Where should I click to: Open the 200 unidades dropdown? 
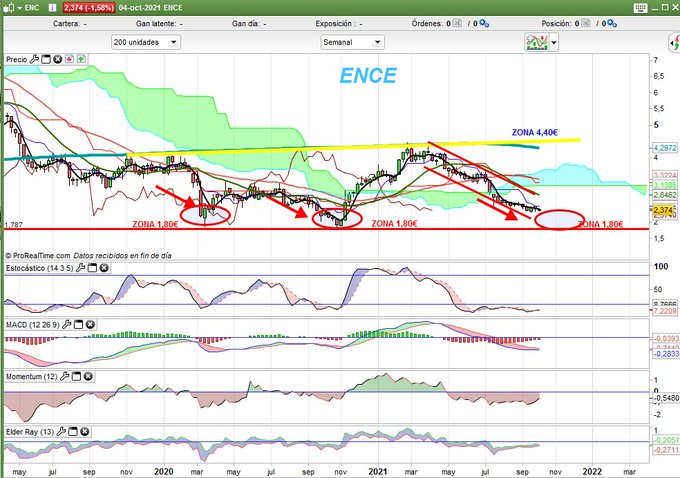click(146, 42)
